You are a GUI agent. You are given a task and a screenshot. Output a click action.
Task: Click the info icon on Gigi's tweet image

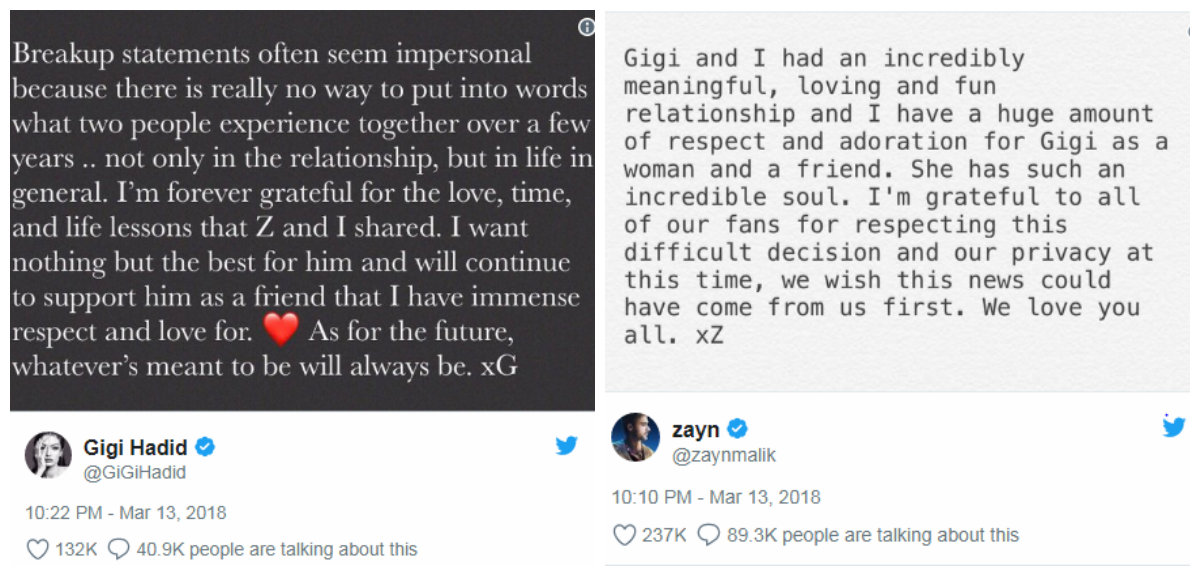click(x=586, y=28)
